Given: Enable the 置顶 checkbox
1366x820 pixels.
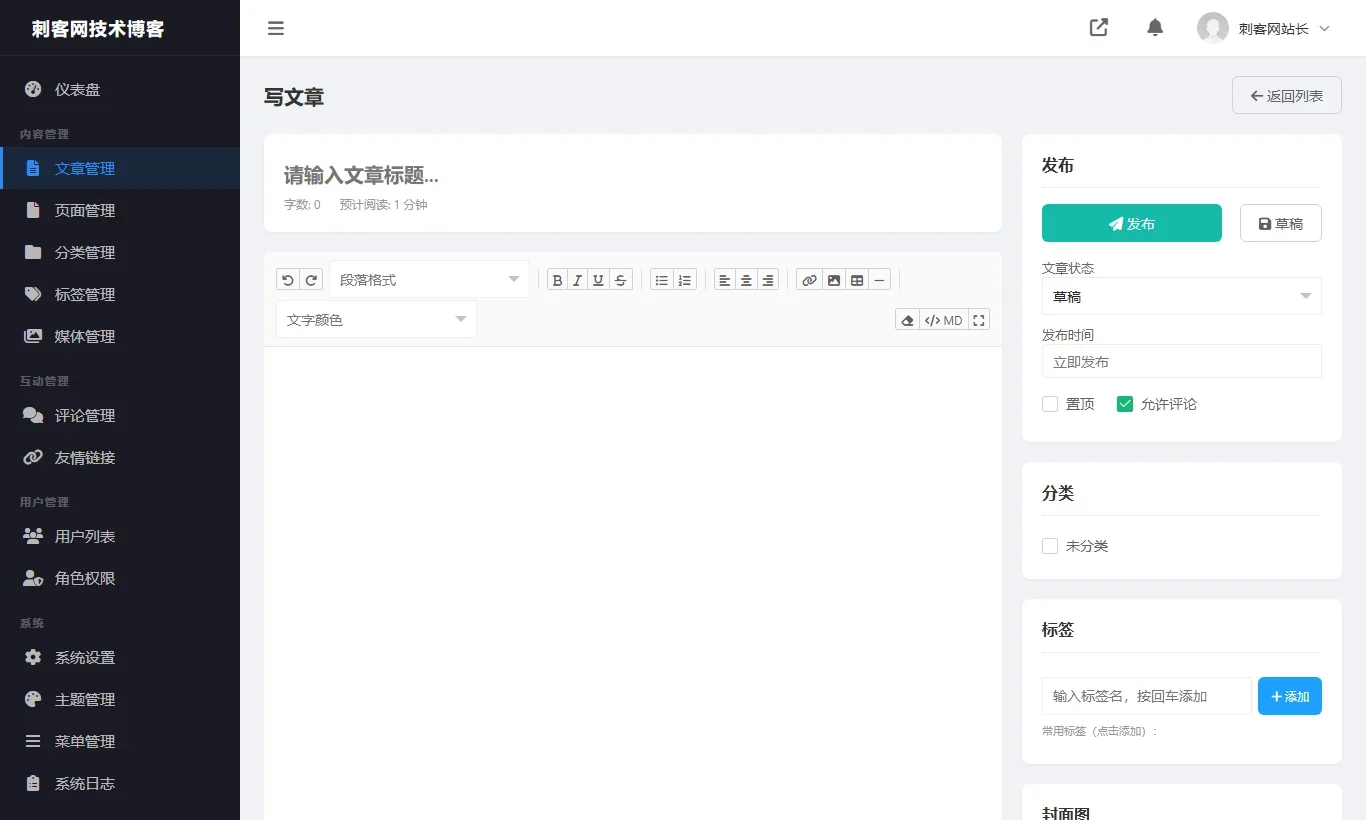Looking at the screenshot, I should pyautogui.click(x=1050, y=404).
